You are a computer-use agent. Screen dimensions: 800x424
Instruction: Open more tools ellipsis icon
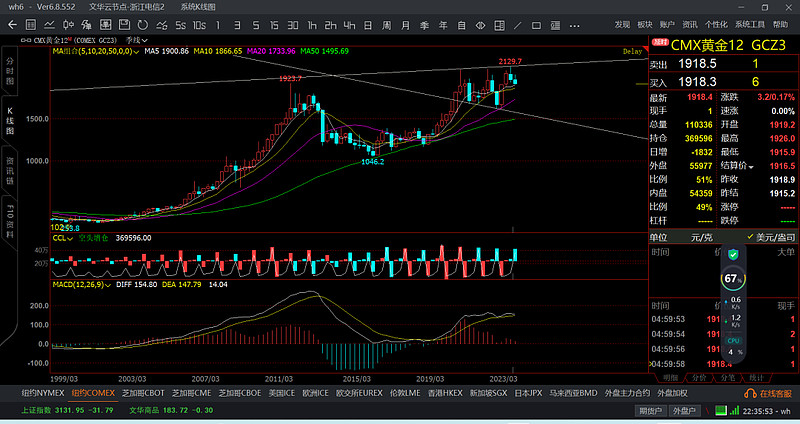click(574, 26)
